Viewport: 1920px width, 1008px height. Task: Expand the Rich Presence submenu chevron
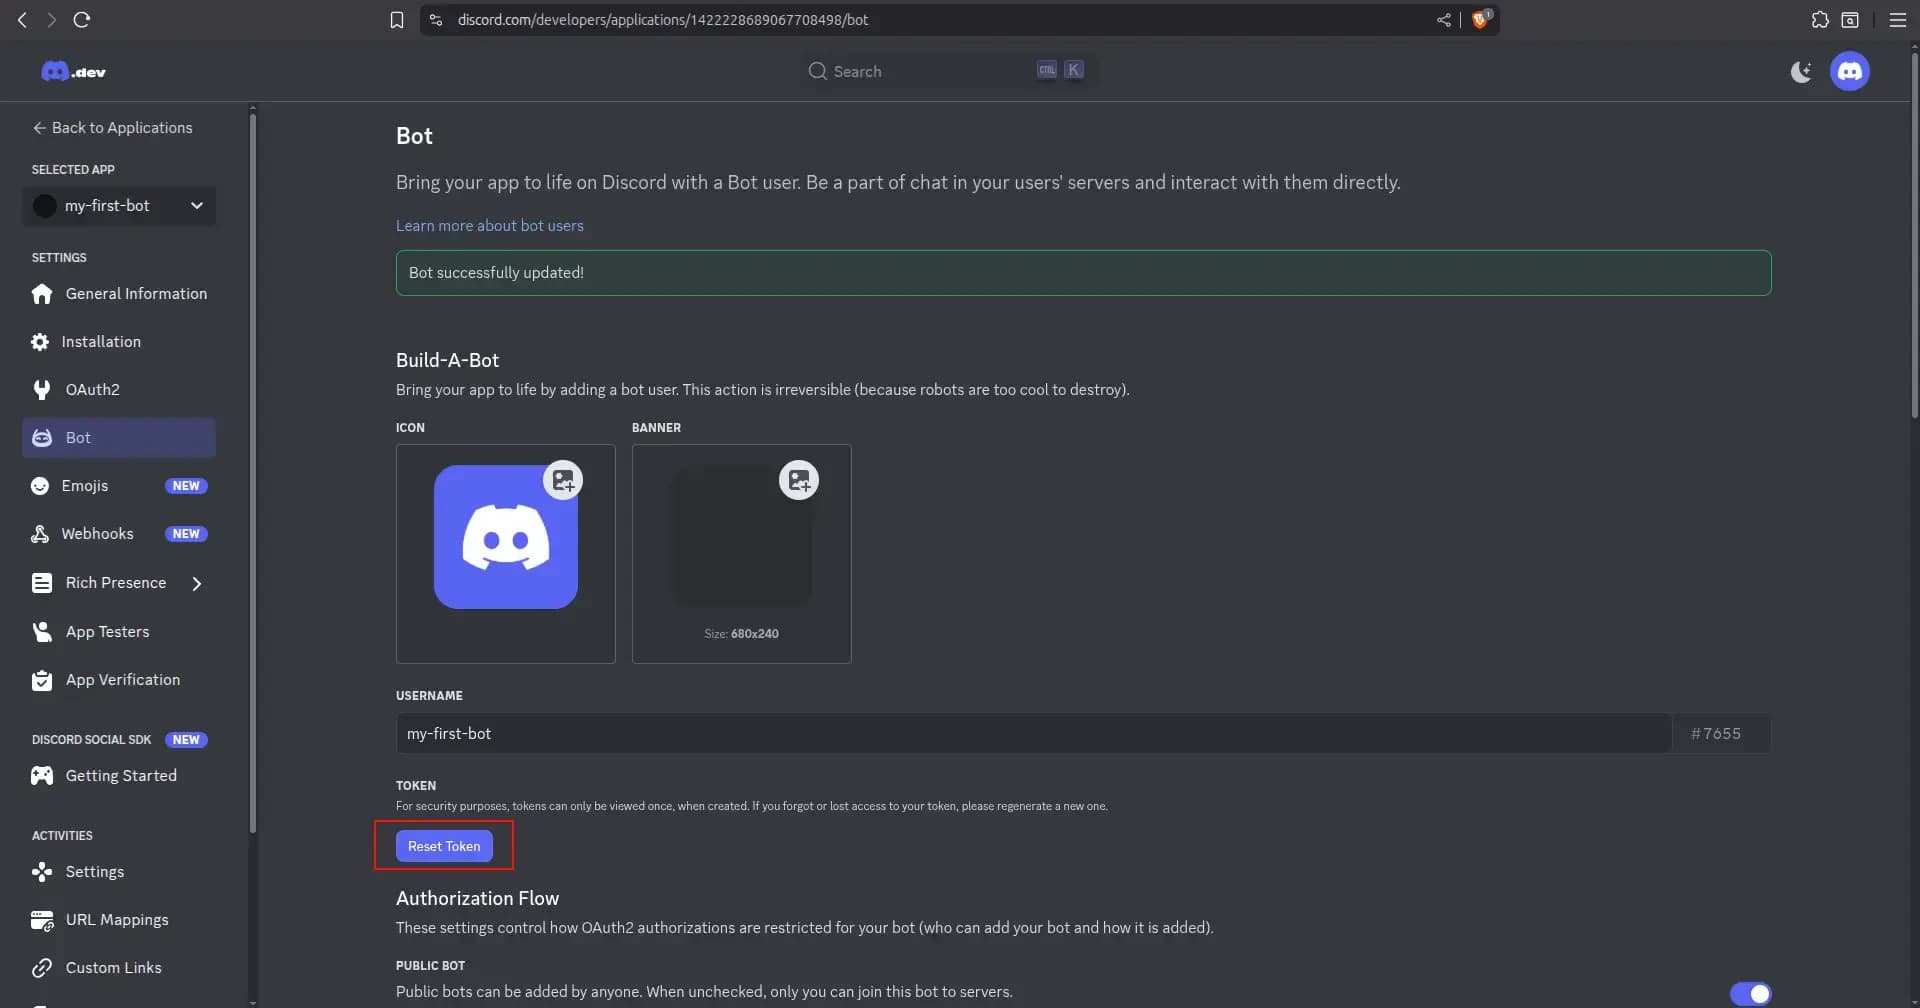[197, 583]
